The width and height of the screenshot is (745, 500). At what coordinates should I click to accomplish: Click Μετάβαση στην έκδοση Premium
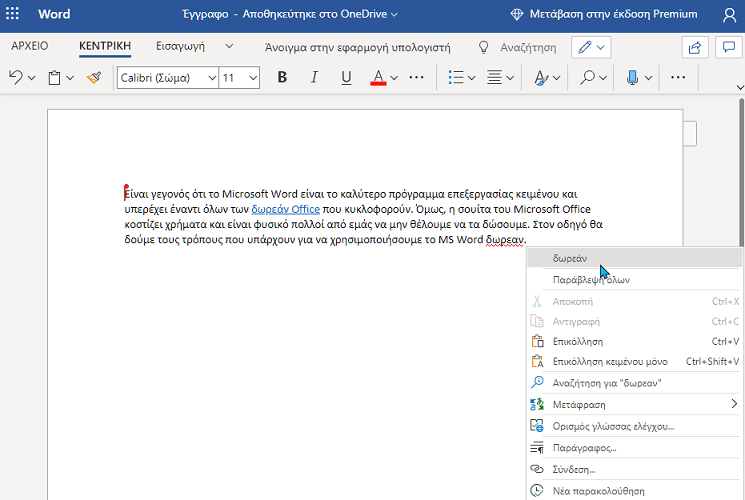point(613,14)
